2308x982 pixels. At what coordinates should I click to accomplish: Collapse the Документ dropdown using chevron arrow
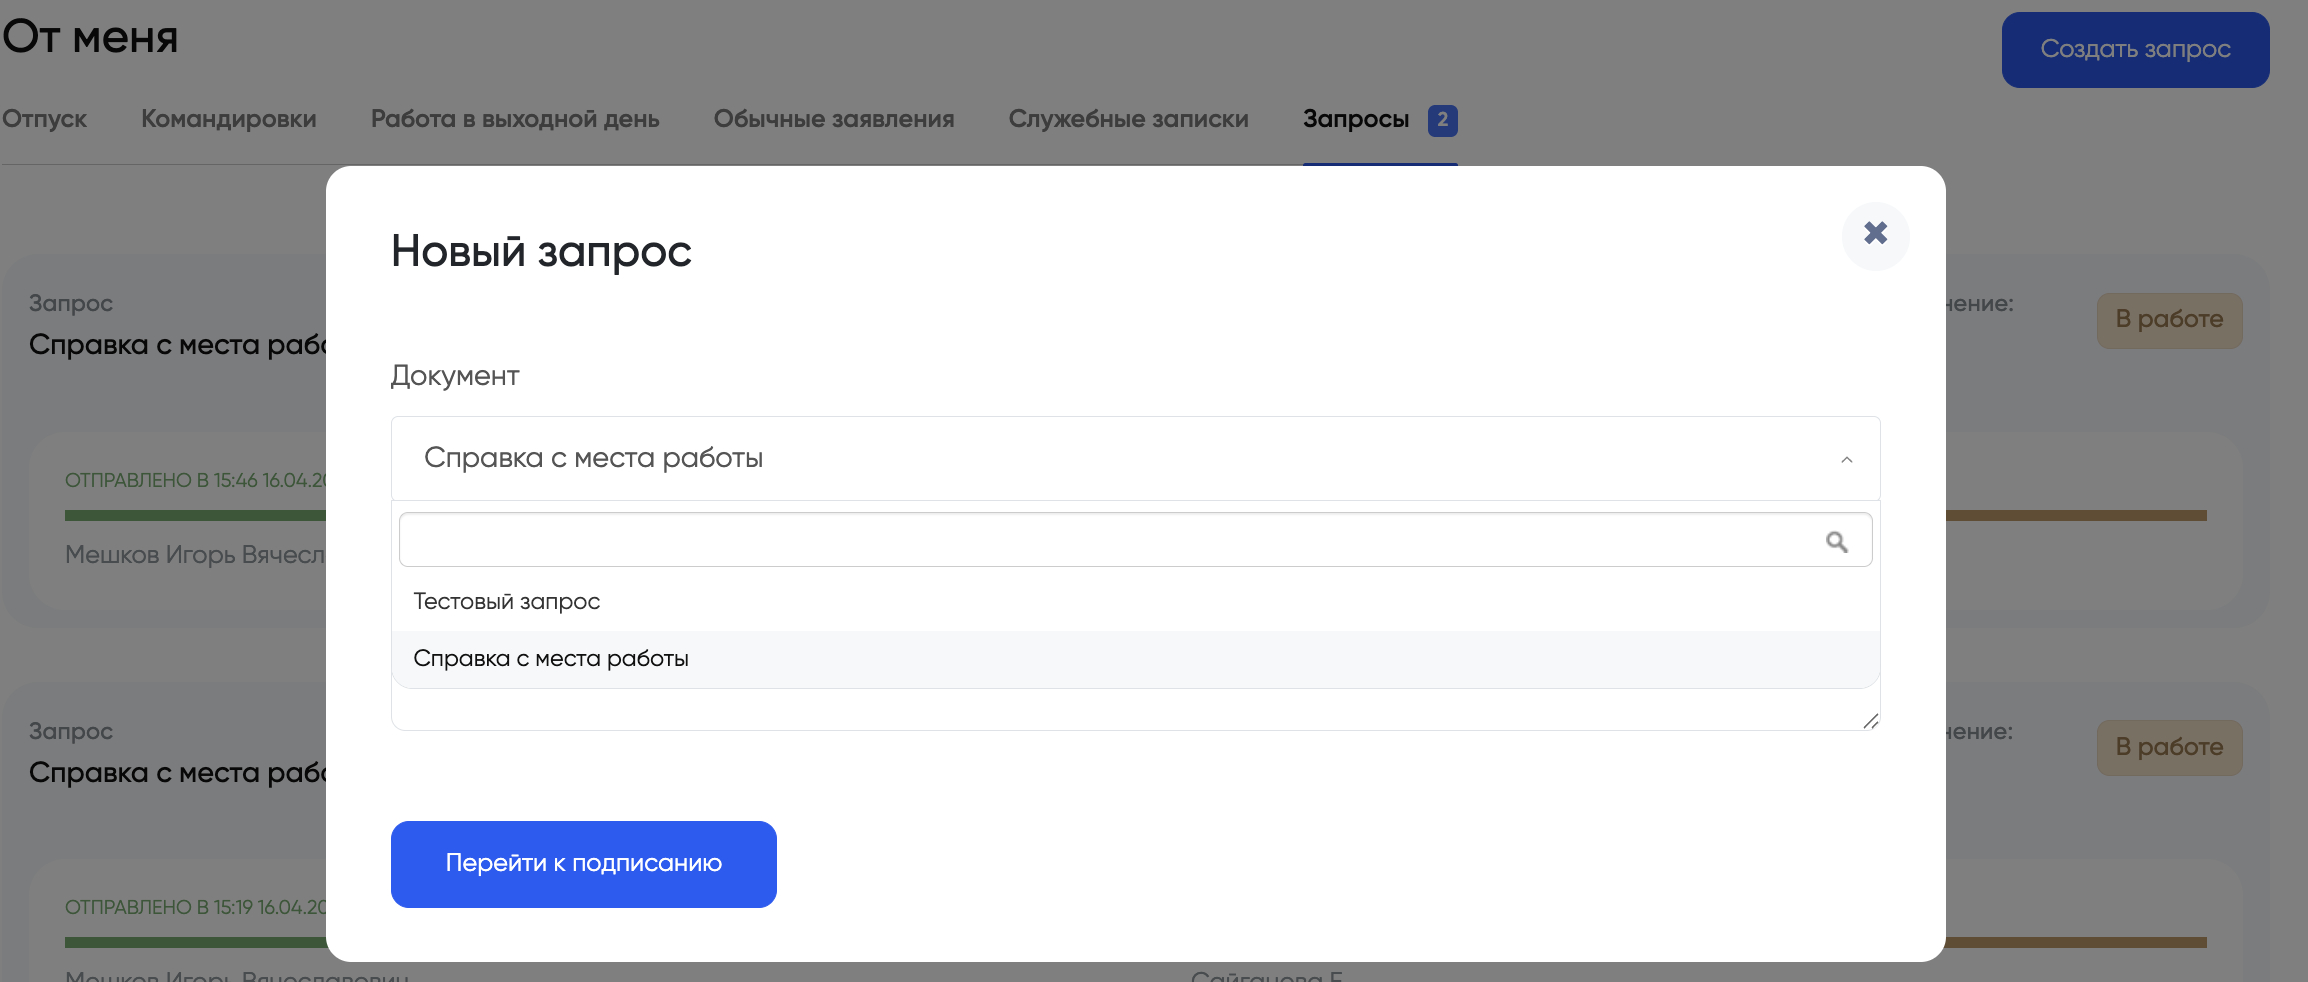[x=1846, y=460]
